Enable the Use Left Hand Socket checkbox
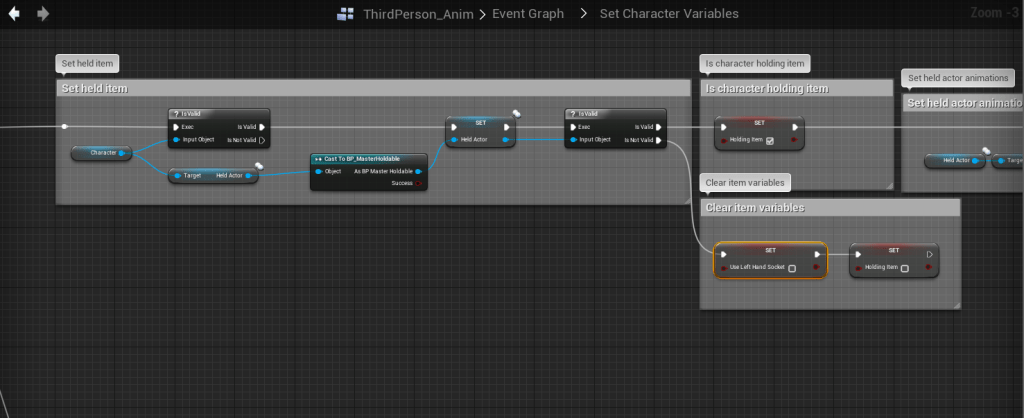The image size is (1024, 418). pyautogui.click(x=792, y=268)
